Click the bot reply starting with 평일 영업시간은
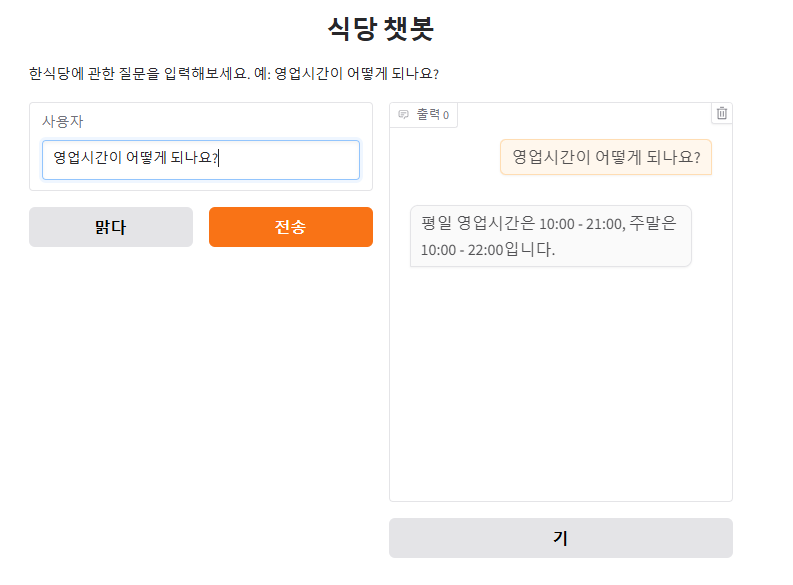This screenshot has width=793, height=585. tap(550, 236)
